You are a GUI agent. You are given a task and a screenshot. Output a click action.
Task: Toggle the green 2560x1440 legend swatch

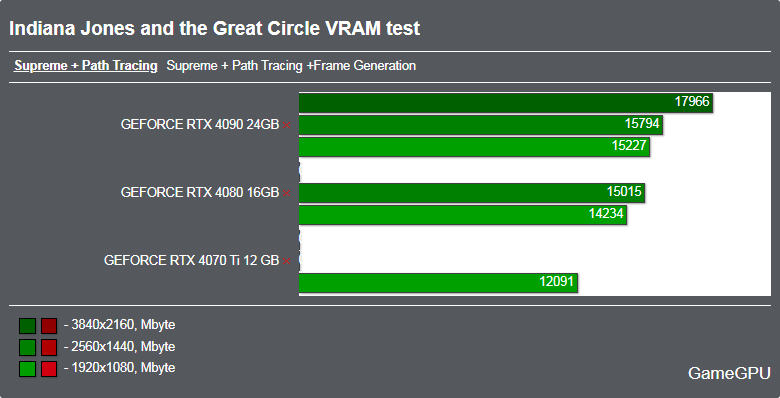pyautogui.click(x=27, y=347)
